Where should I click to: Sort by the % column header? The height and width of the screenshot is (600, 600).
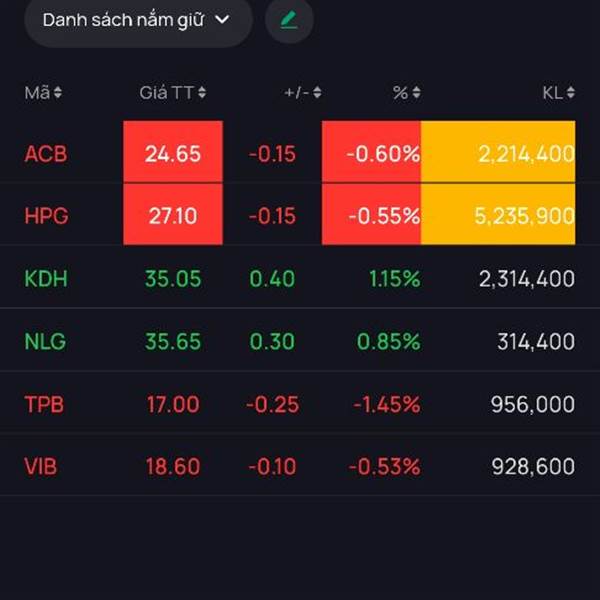point(406,93)
